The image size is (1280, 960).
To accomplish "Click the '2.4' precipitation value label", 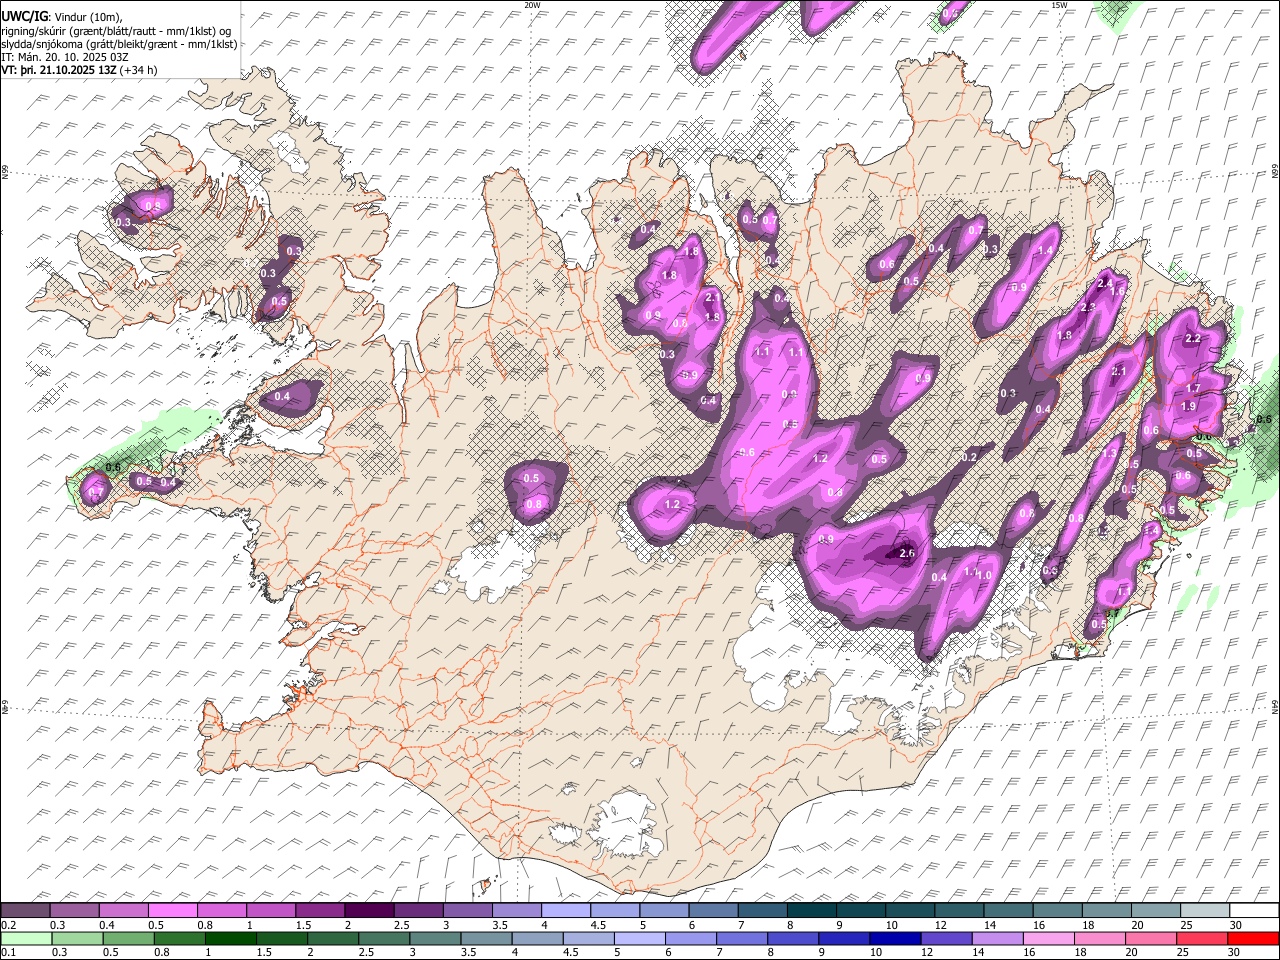I will (x=1105, y=284).
